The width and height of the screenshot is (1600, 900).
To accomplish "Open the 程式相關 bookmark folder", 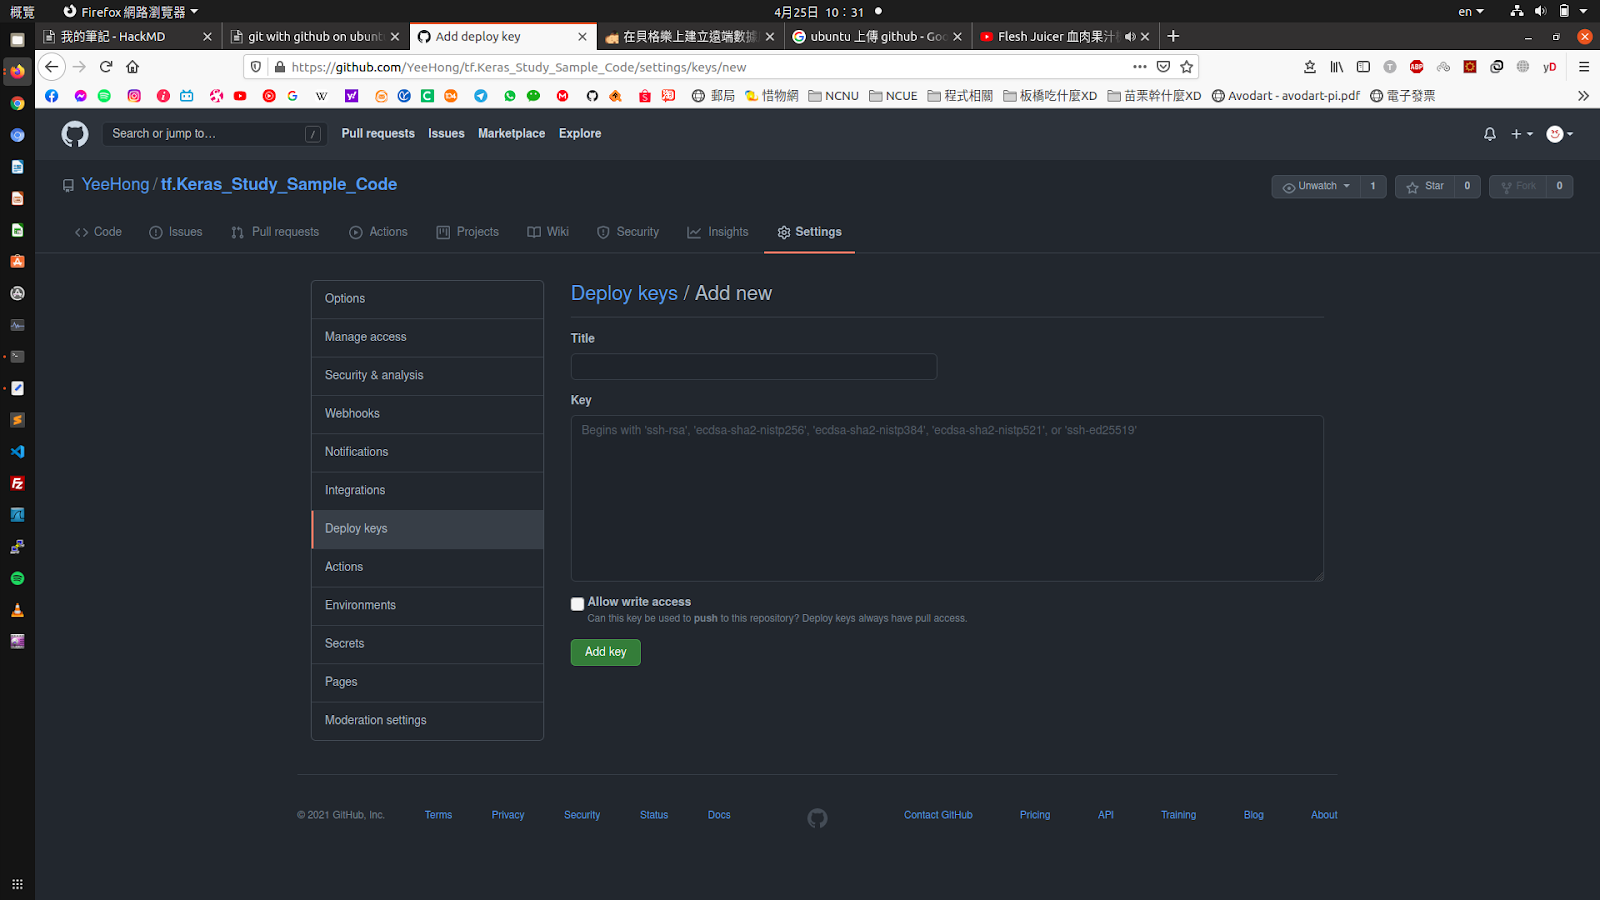I will 960,96.
